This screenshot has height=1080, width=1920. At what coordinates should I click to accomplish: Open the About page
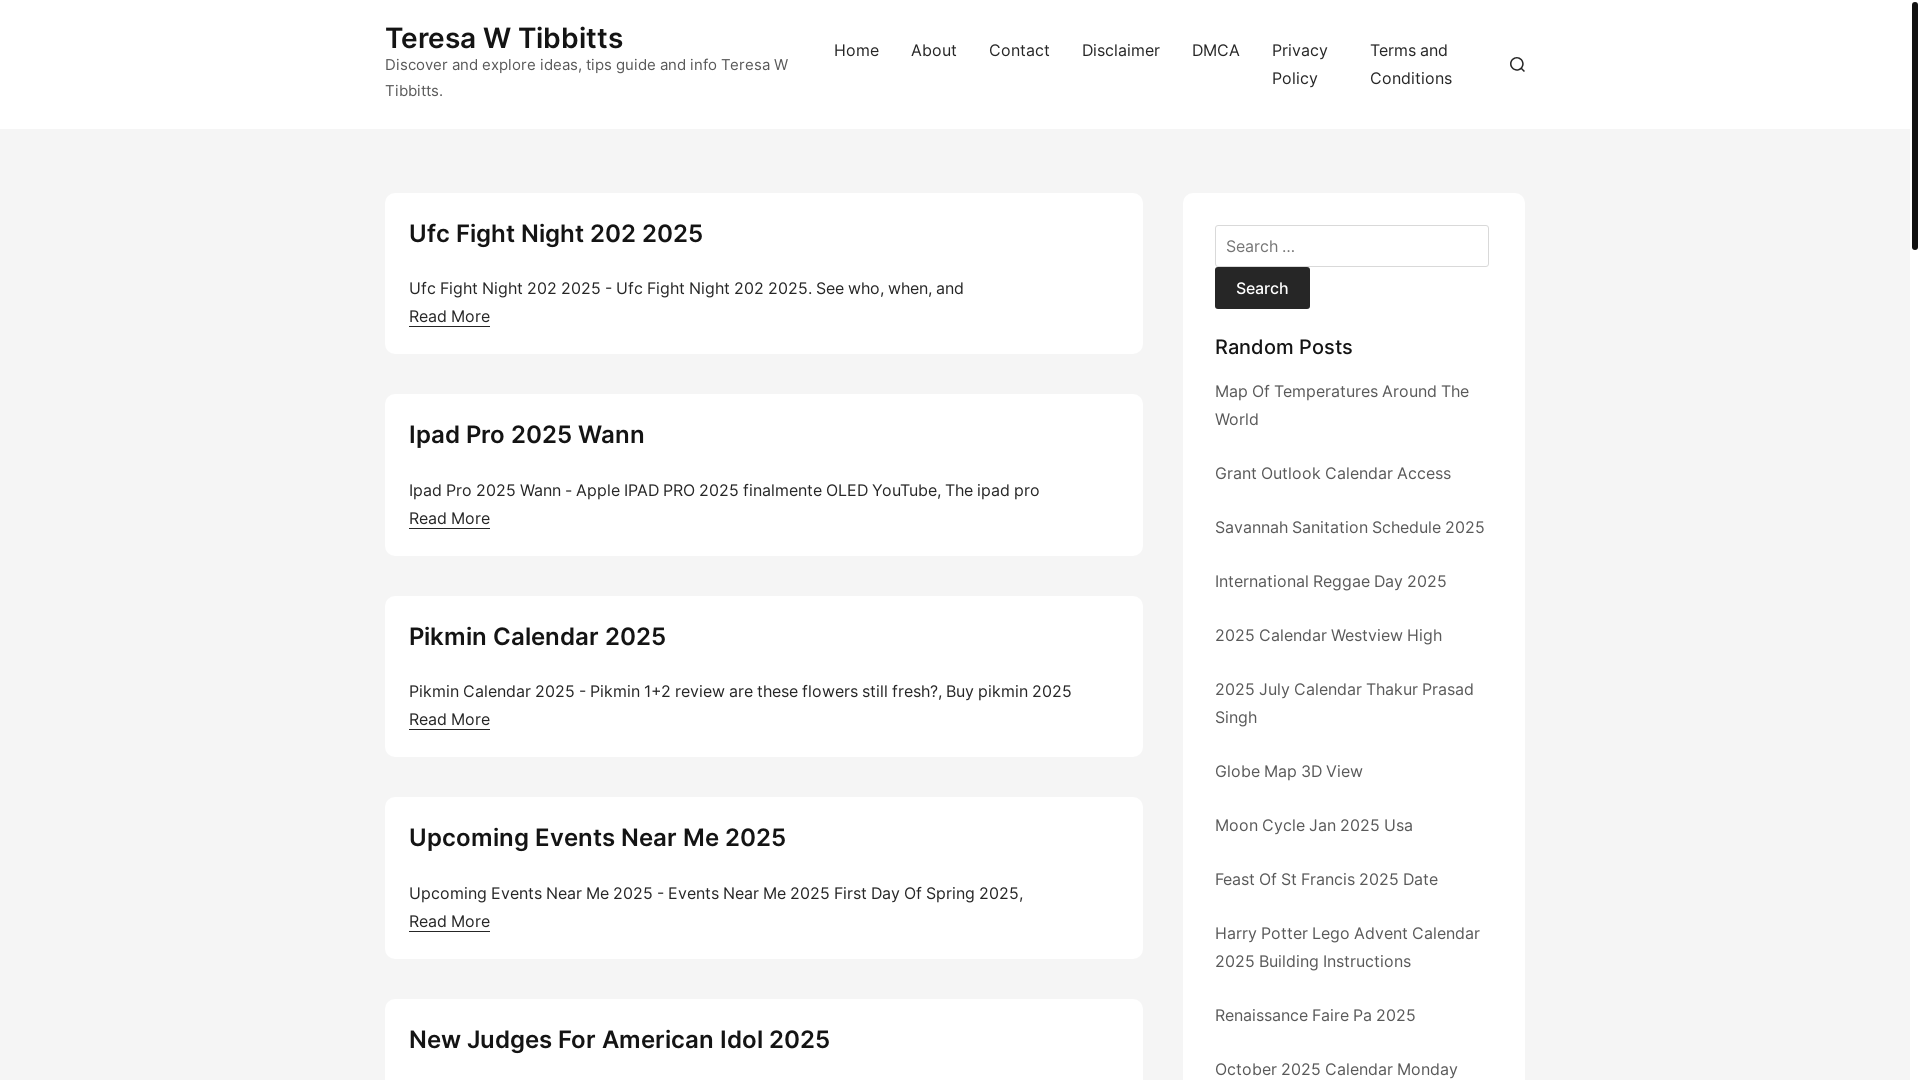coord(933,50)
